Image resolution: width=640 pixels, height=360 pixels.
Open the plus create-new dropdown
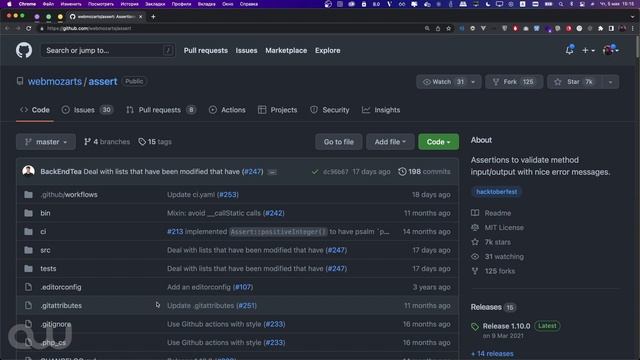[588, 51]
